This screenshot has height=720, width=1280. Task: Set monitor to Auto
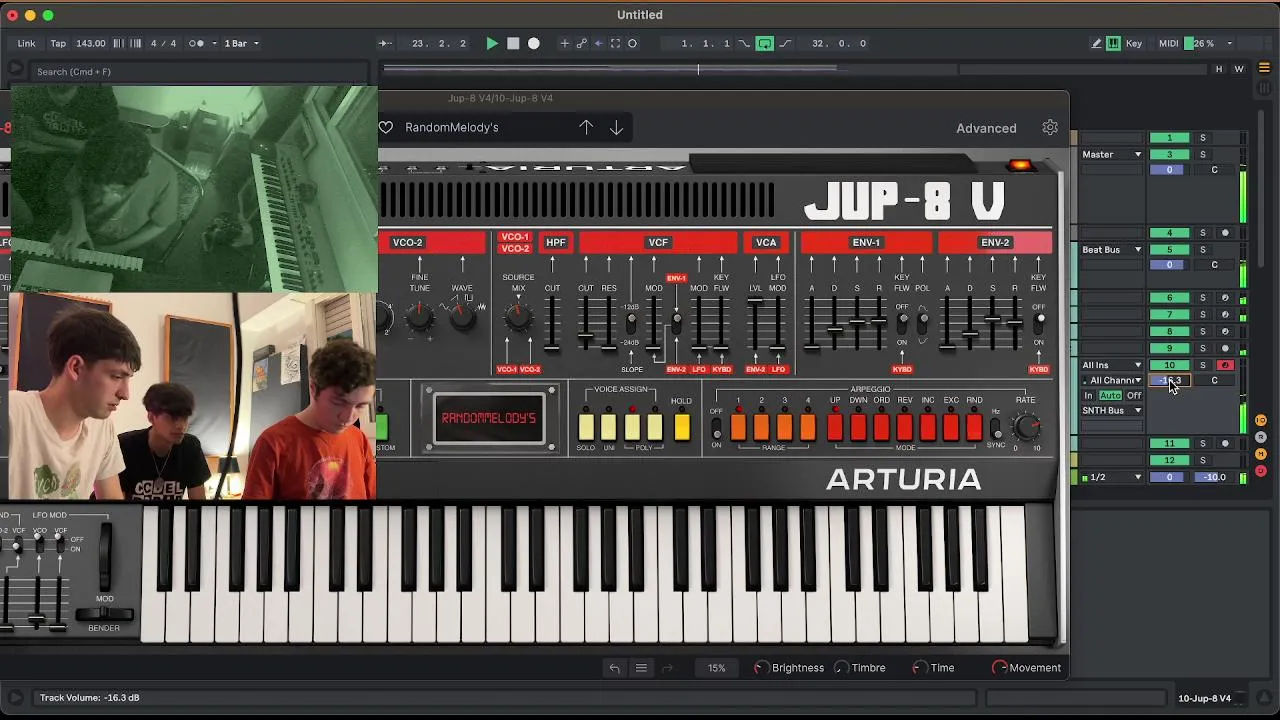tap(1110, 395)
